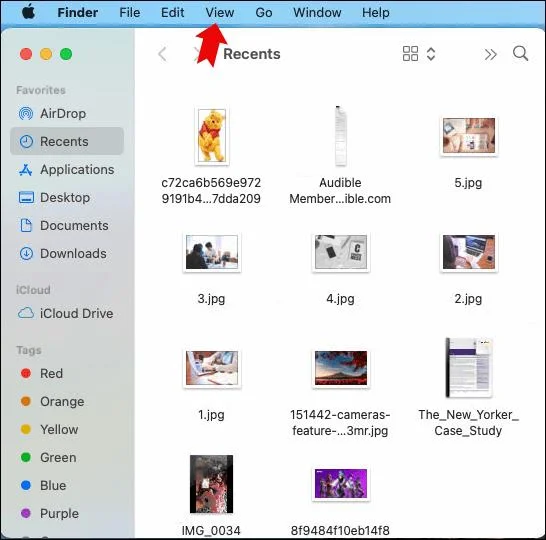Select the 1.jpg thumbnail
The image size is (546, 540).
pyautogui.click(x=212, y=368)
